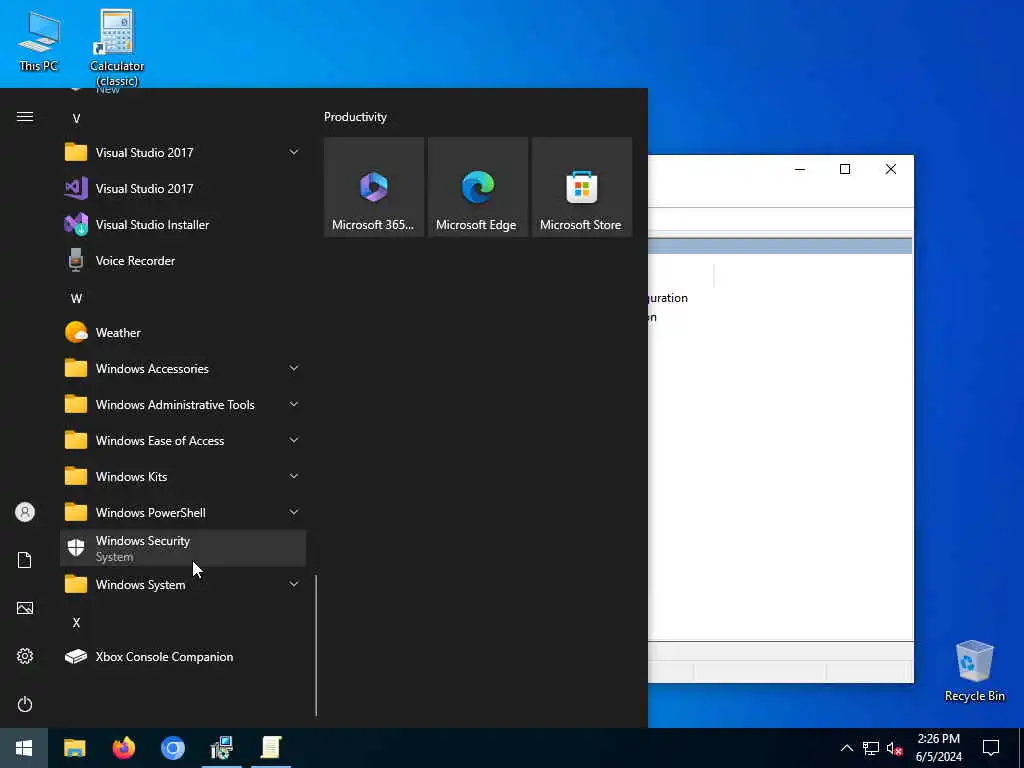
Task: Expand the Windows System folder
Action: 183,584
